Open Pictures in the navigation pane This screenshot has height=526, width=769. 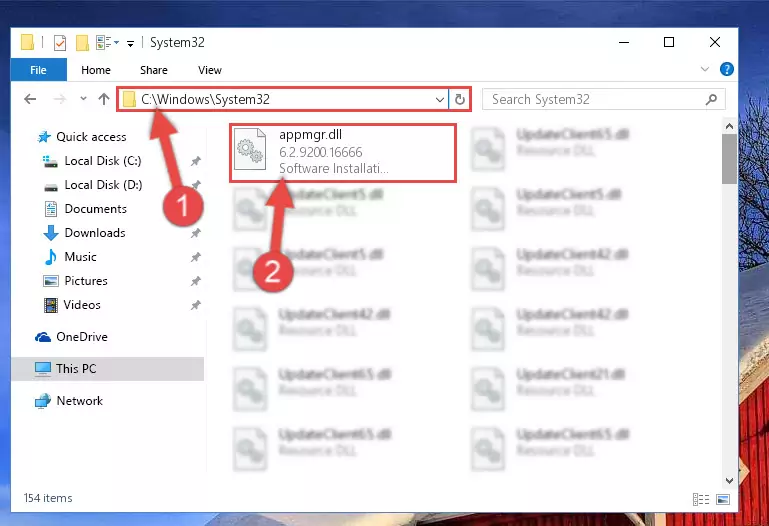pos(86,281)
